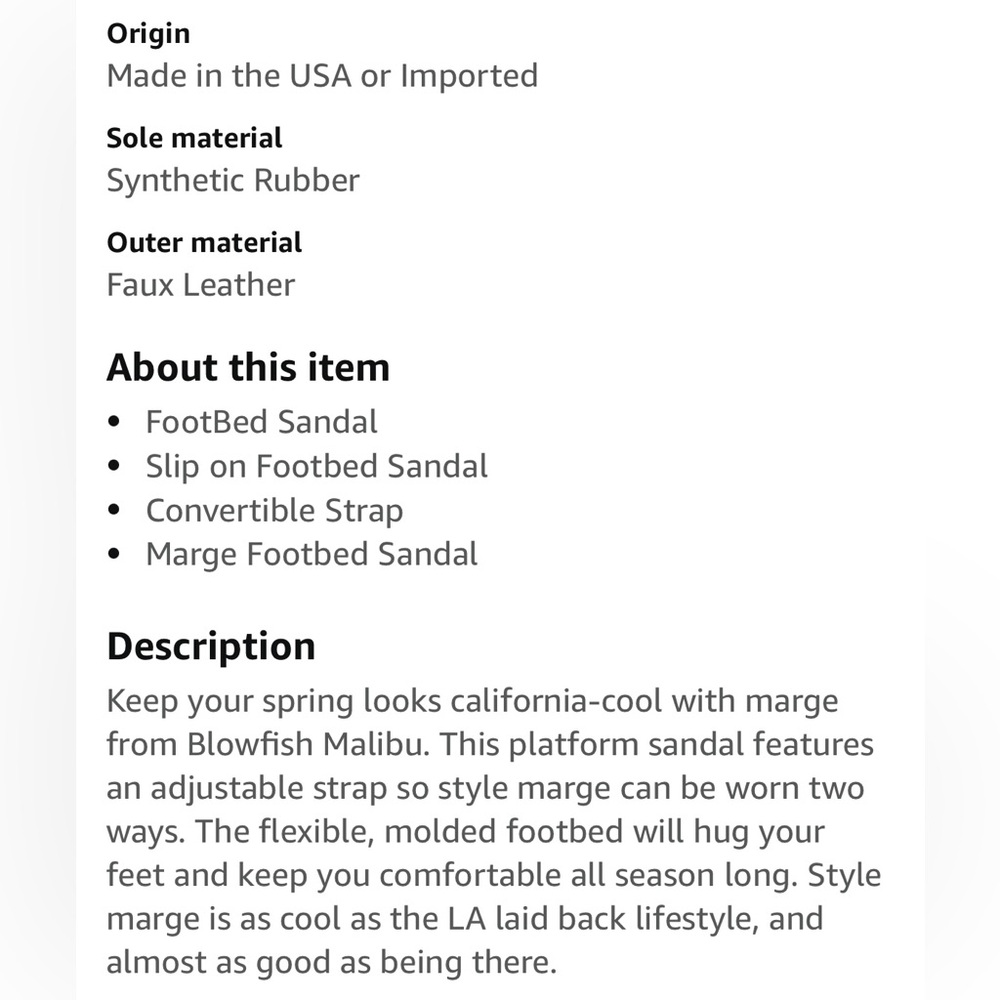Click the 'Blowfish Malibu' brand text
The image size is (1000, 1000).
(x=305, y=744)
